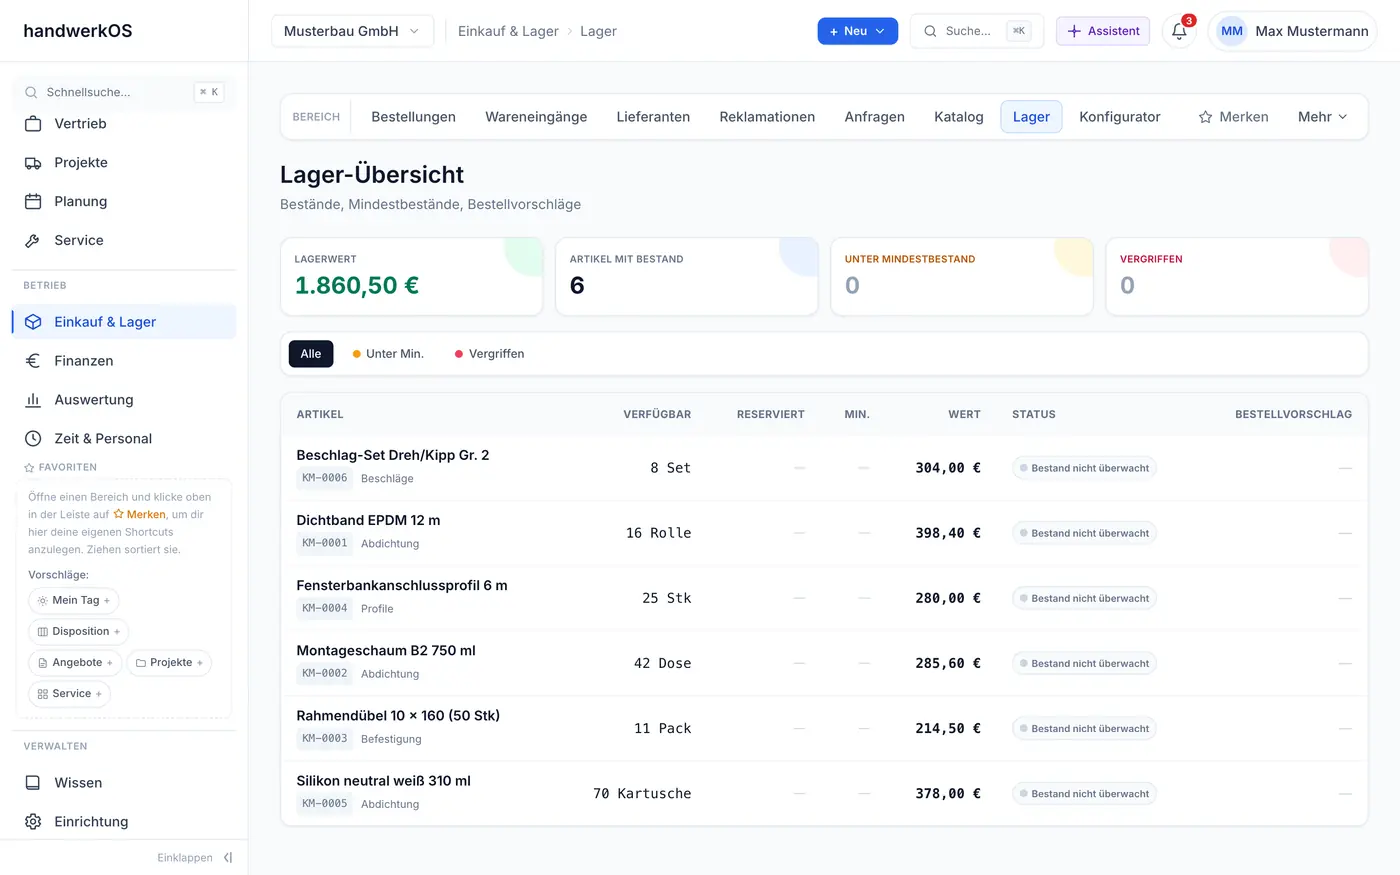This screenshot has height=875, width=1400.
Task: Select article code KM-0005
Action: [x=325, y=804]
